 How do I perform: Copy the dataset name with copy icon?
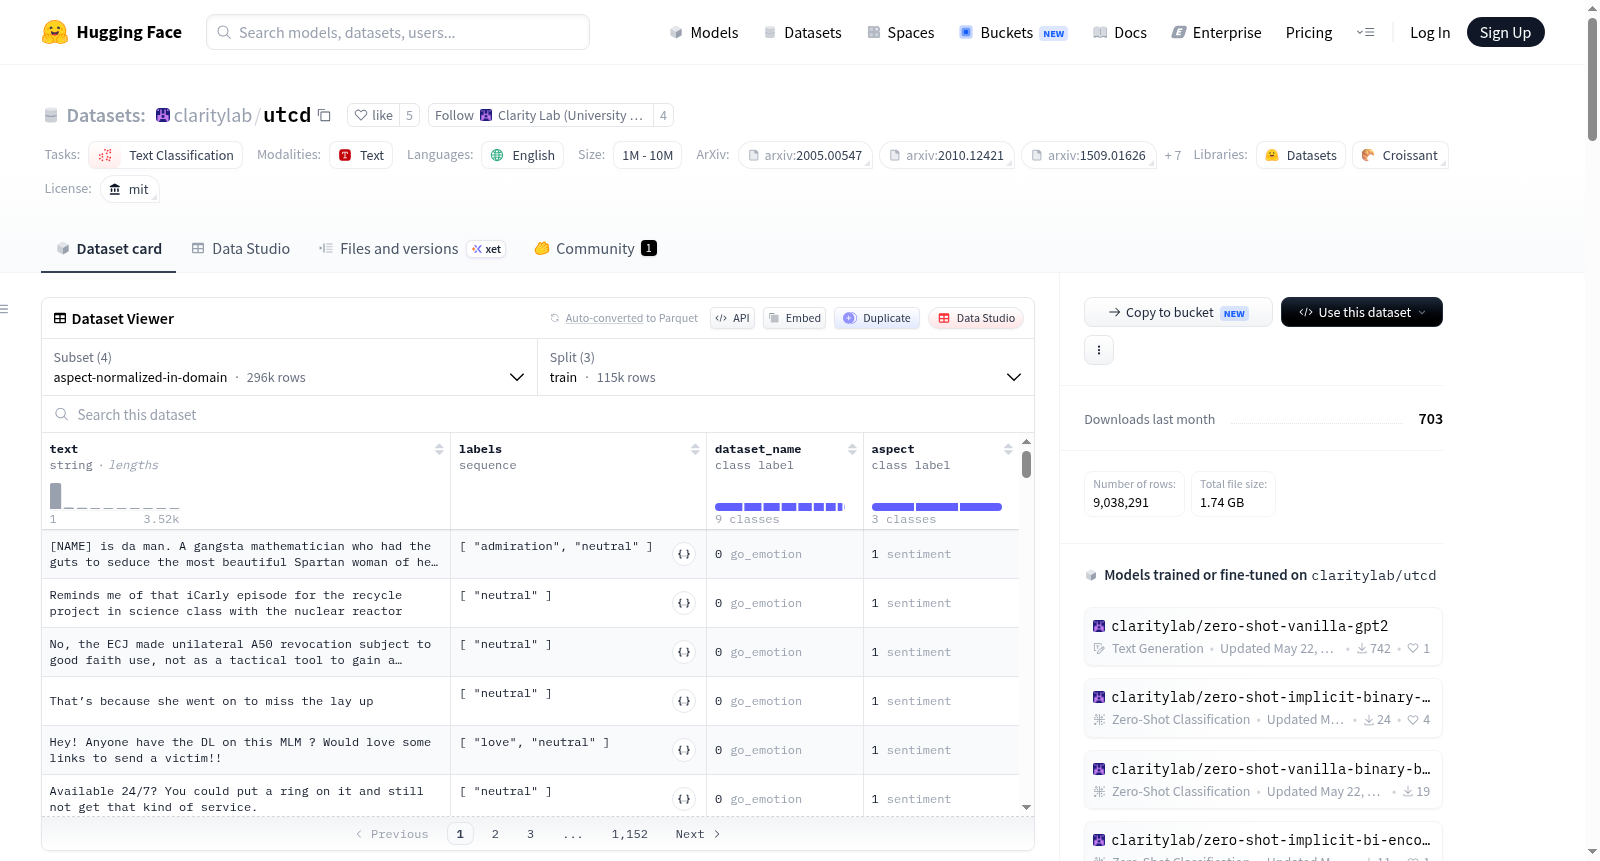point(324,115)
